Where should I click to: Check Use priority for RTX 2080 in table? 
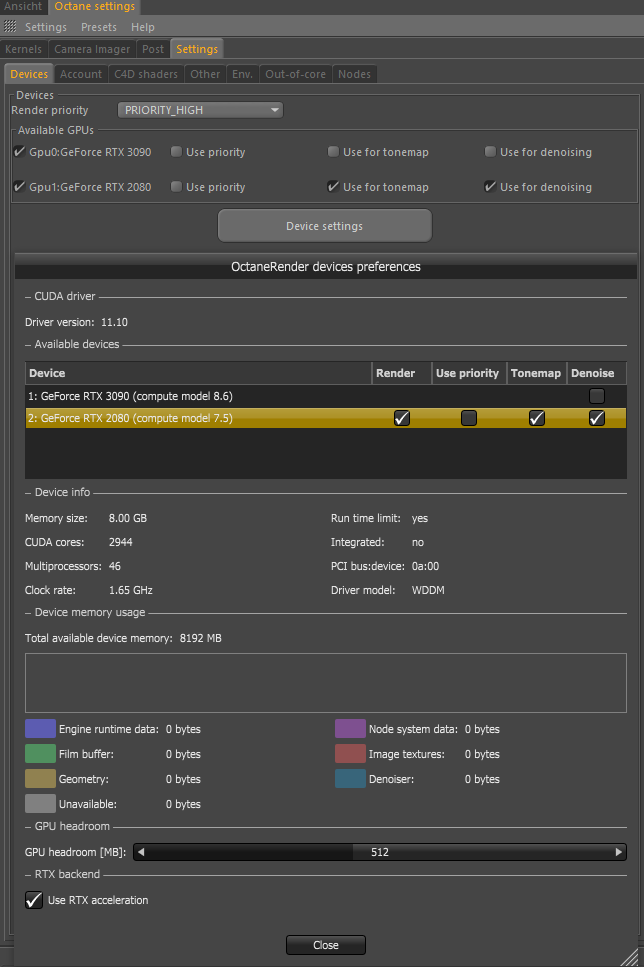click(469, 418)
